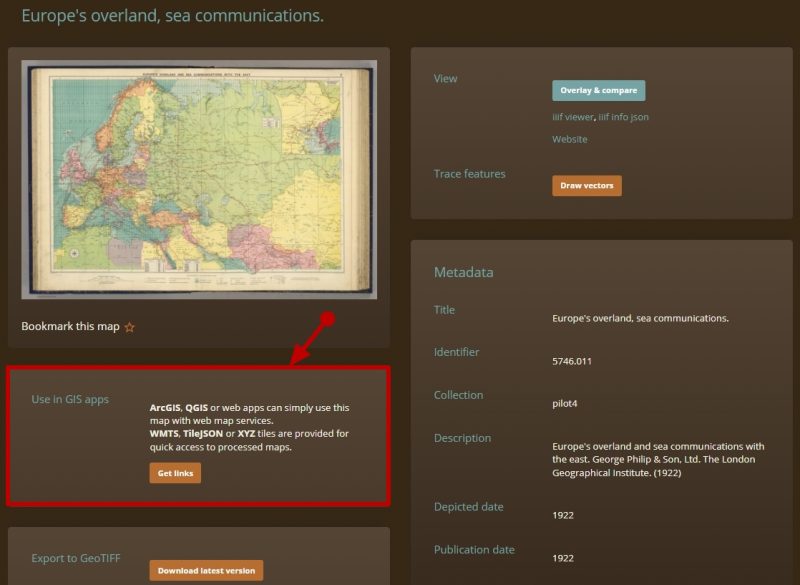Open the iiif info json link

coord(623,117)
